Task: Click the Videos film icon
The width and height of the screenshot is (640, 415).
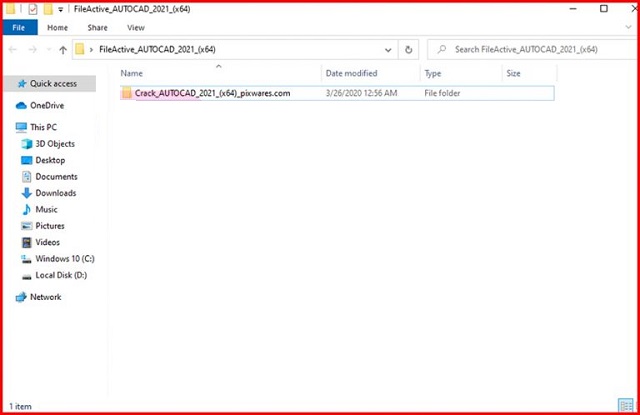Action: pyautogui.click(x=27, y=242)
